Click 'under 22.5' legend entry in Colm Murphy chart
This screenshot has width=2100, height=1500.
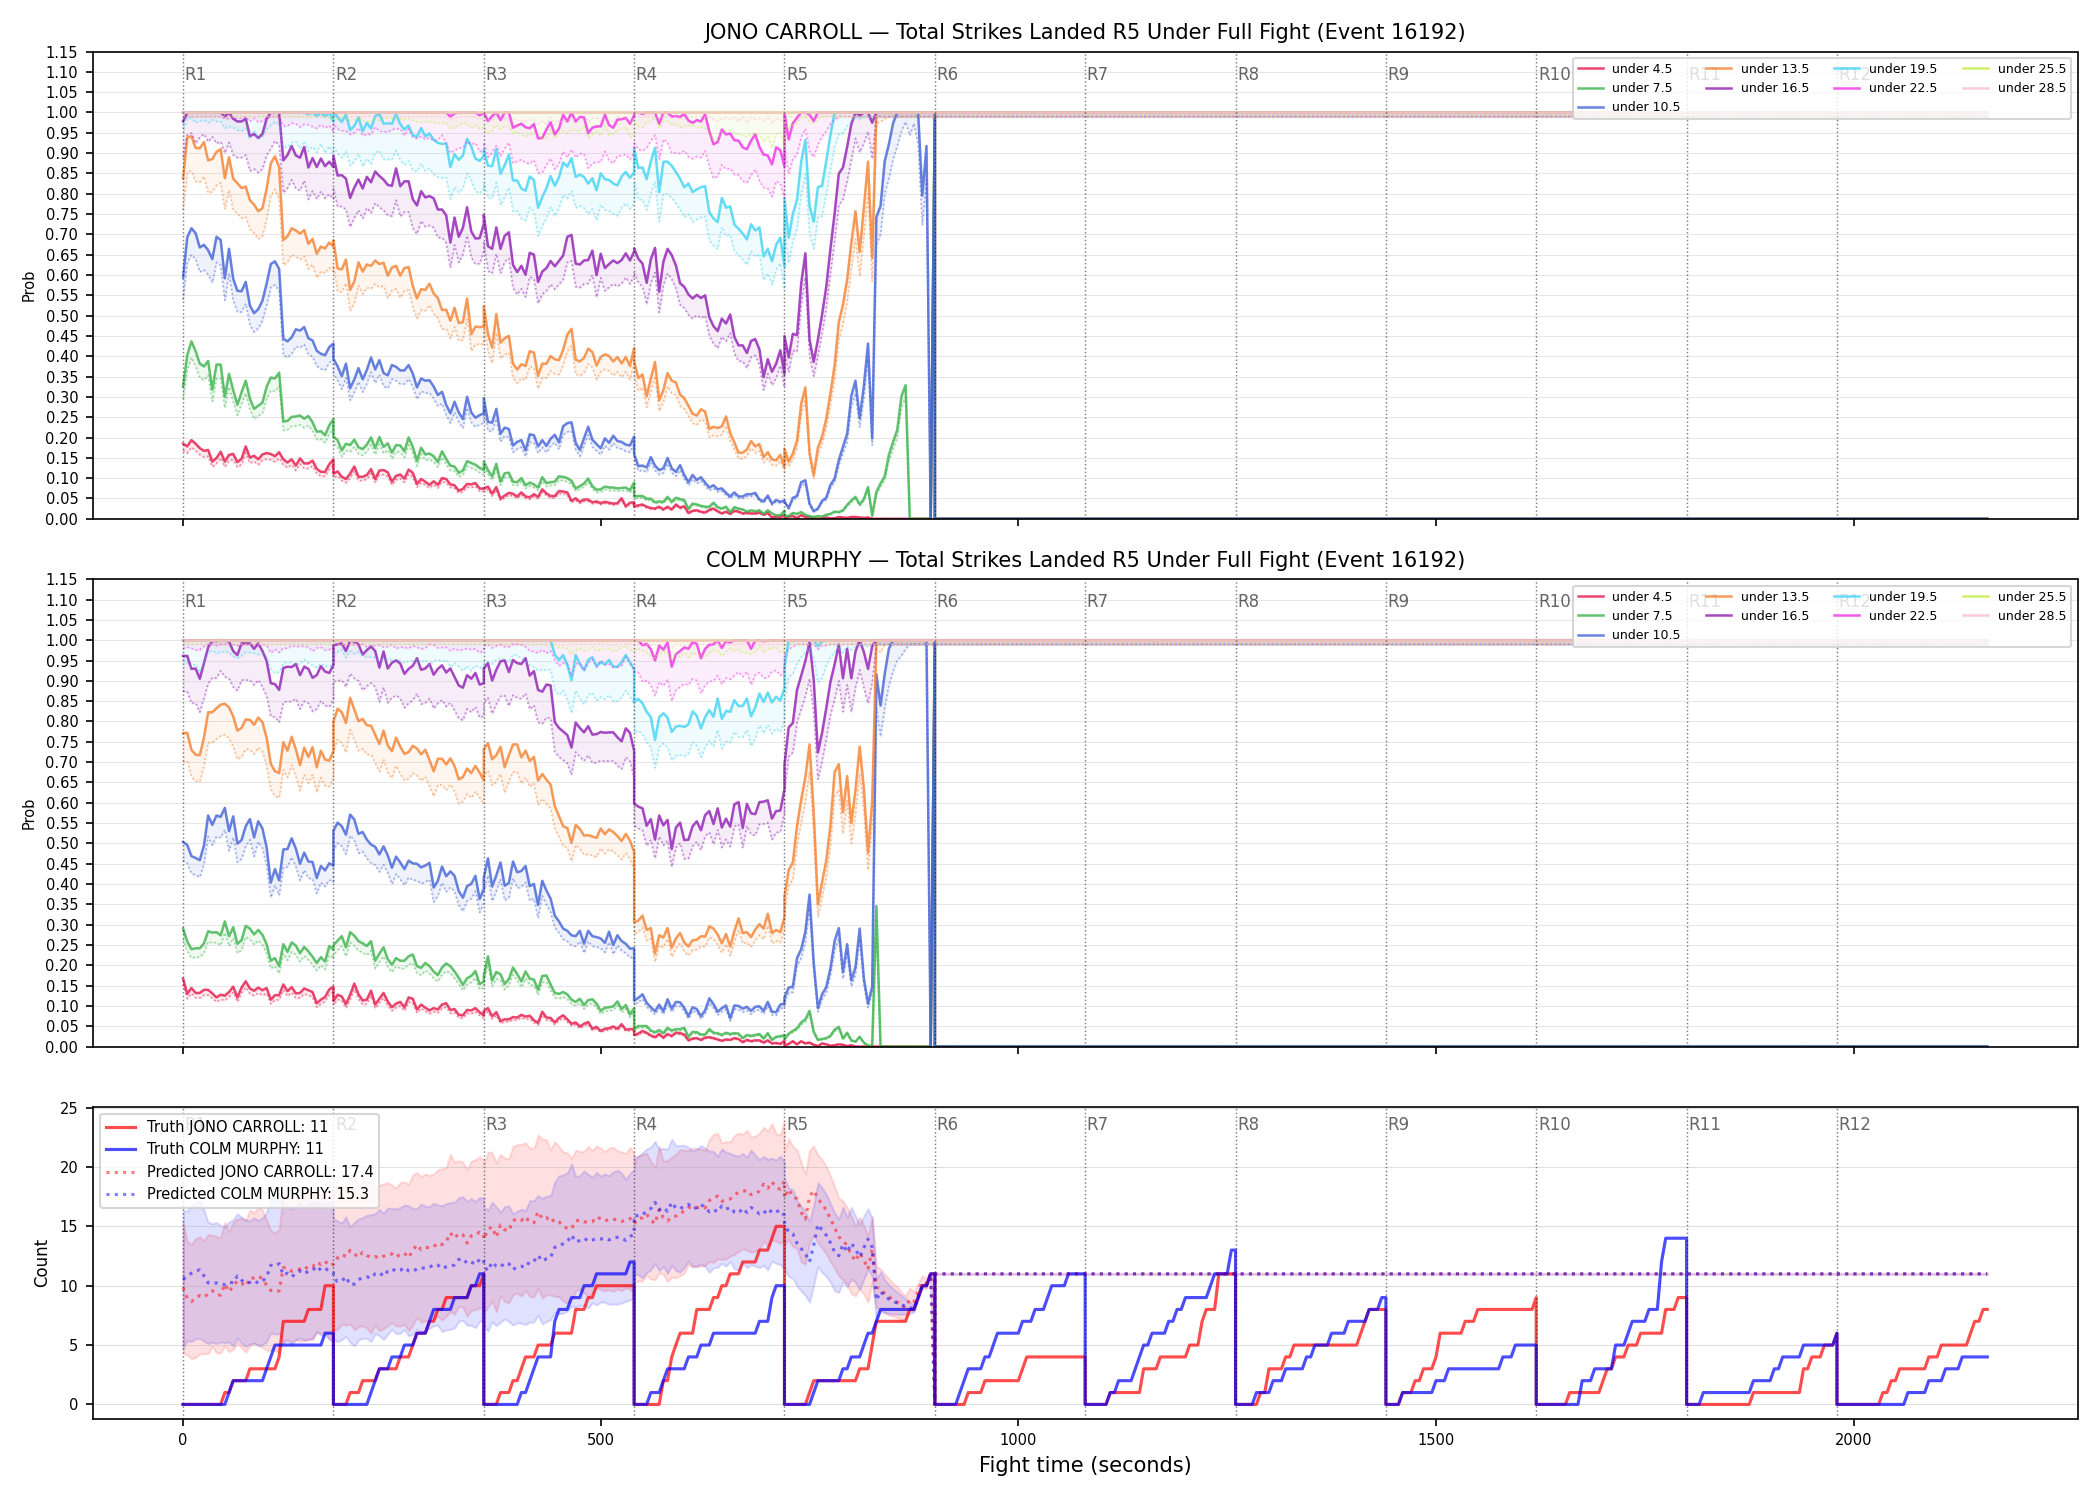(1886, 616)
